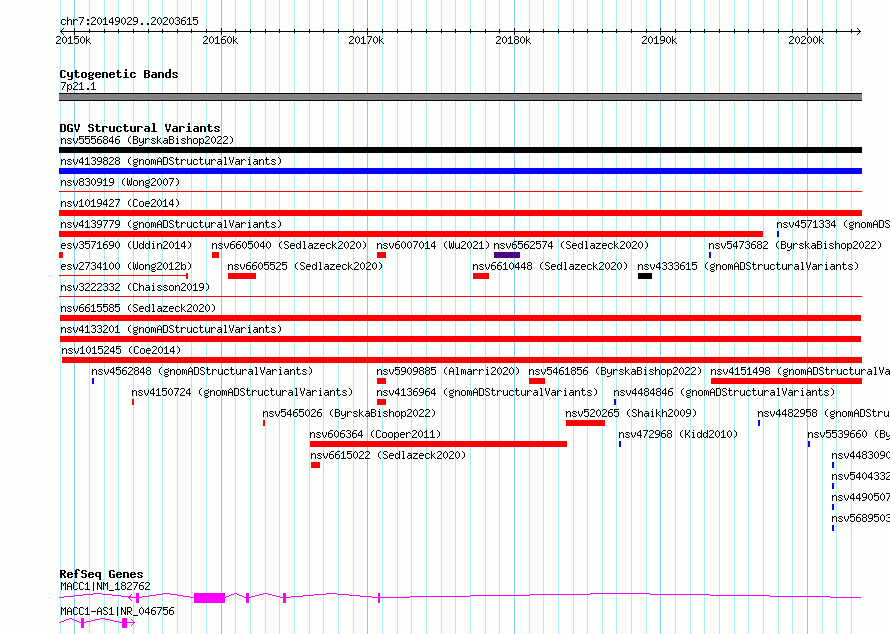Image resolution: width=890 pixels, height=634 pixels.
Task: Click the nsv4151498 variant red bar
Action: coord(786,381)
